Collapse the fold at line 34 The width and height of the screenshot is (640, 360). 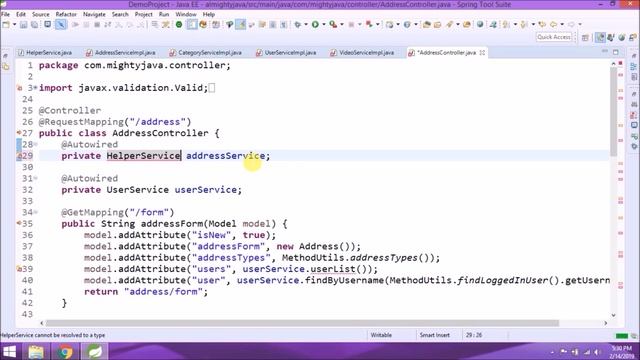click(x=36, y=212)
